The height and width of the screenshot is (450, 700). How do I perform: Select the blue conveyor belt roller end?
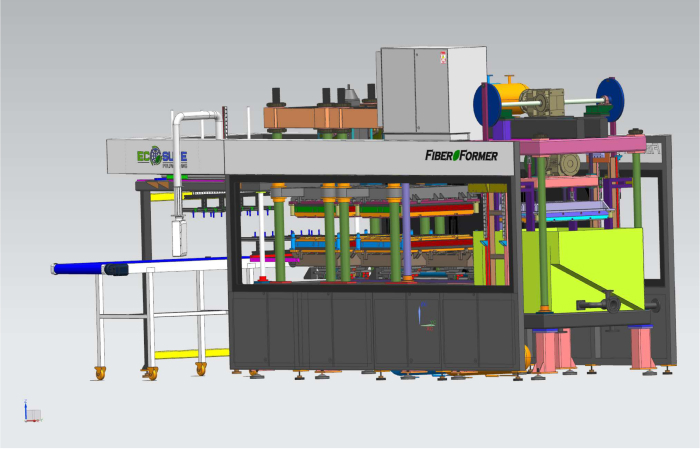(x=78, y=269)
